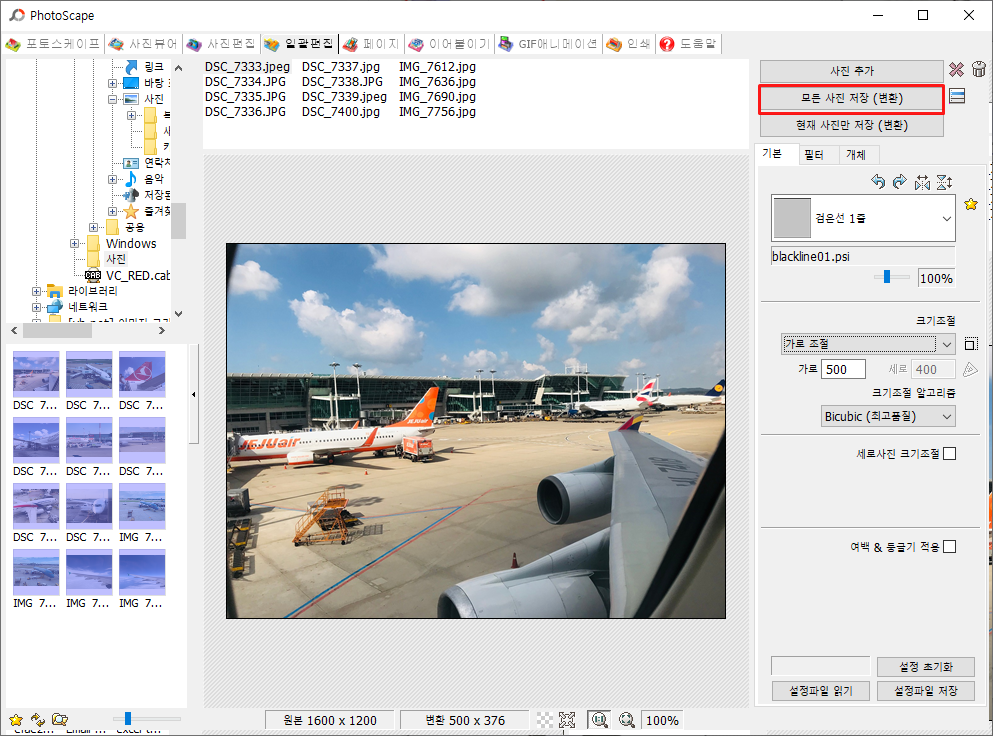This screenshot has height=736, width=993.
Task: Click the zoom magnifier icon beside 100%
Action: point(626,720)
